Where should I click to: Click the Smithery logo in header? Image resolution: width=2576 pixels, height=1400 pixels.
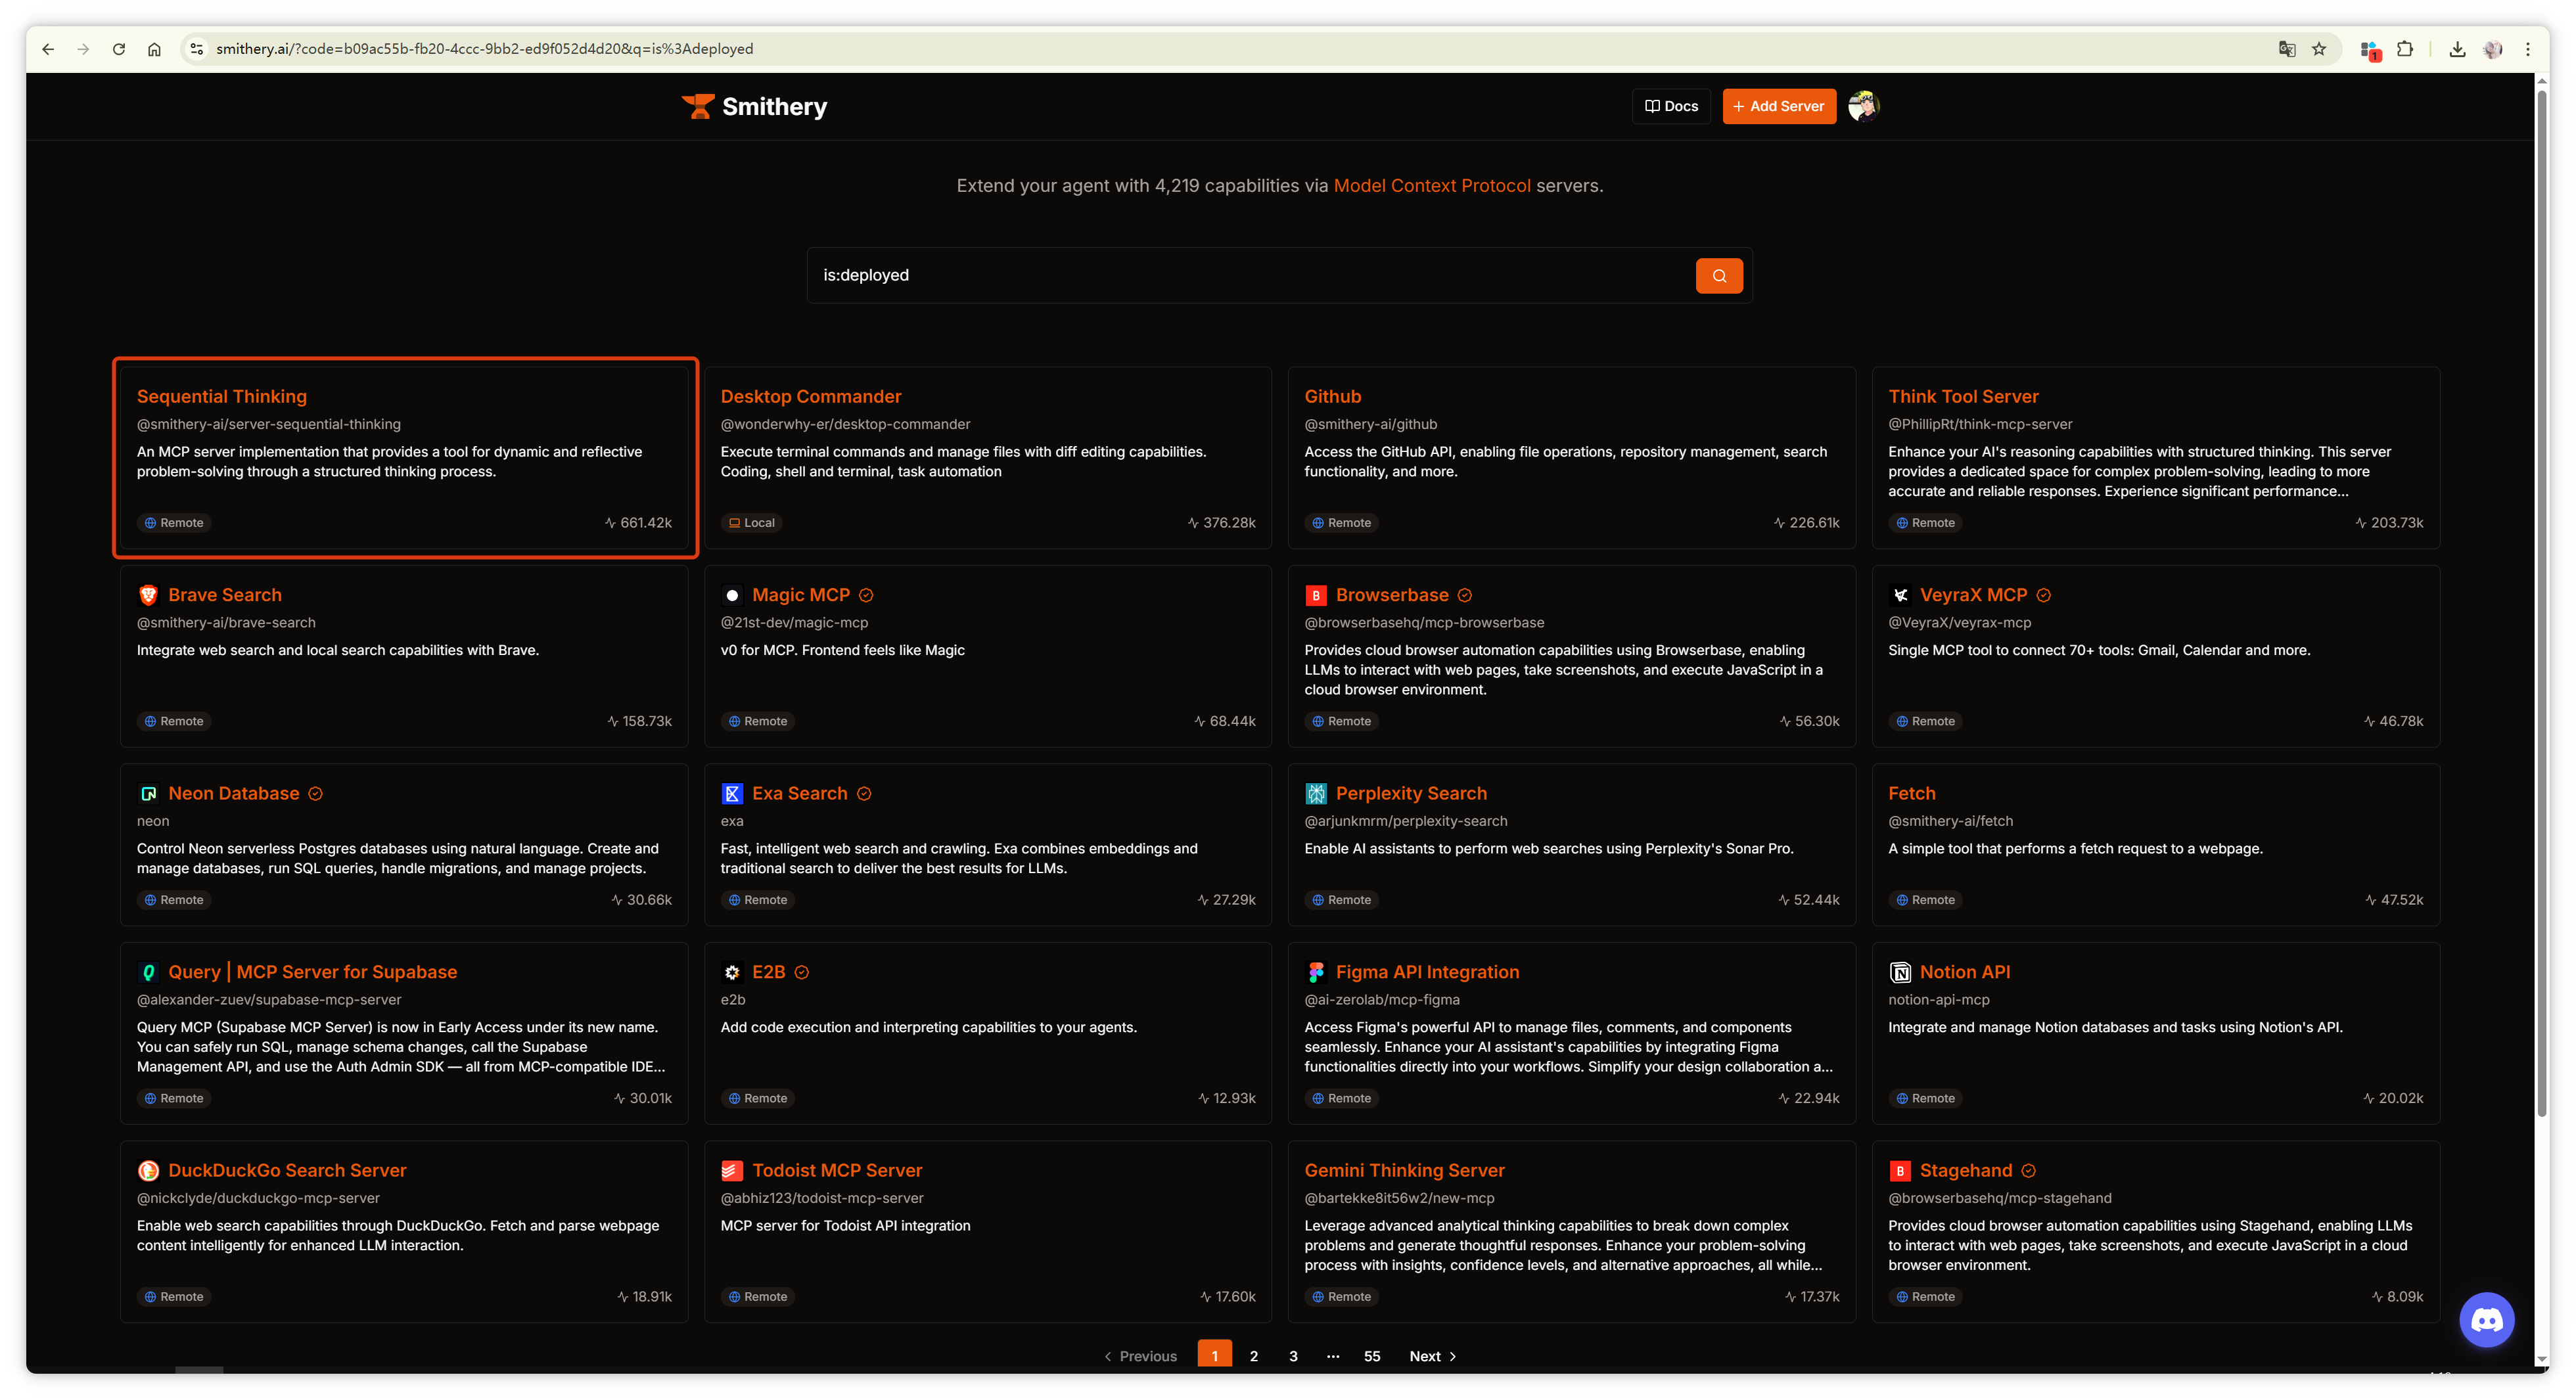(754, 106)
